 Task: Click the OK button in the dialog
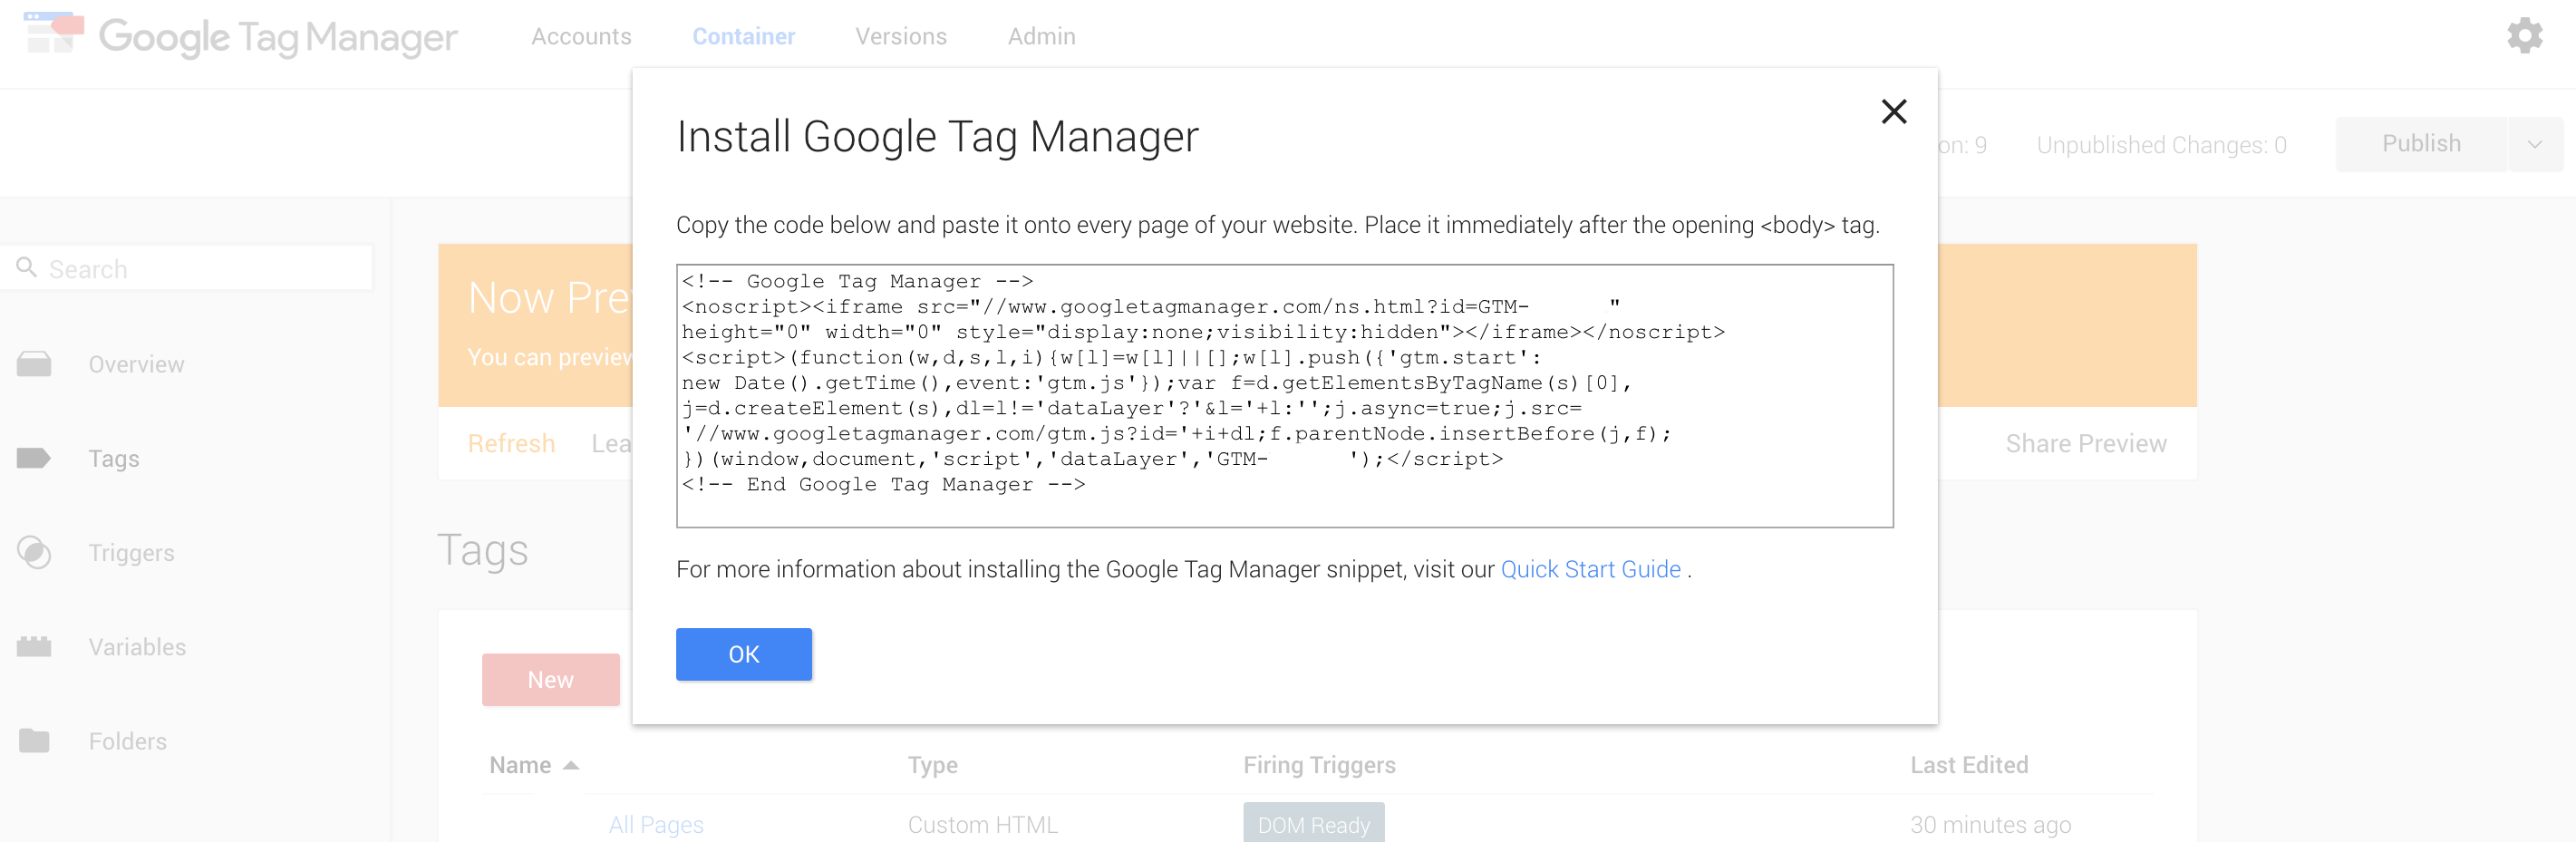click(x=743, y=654)
